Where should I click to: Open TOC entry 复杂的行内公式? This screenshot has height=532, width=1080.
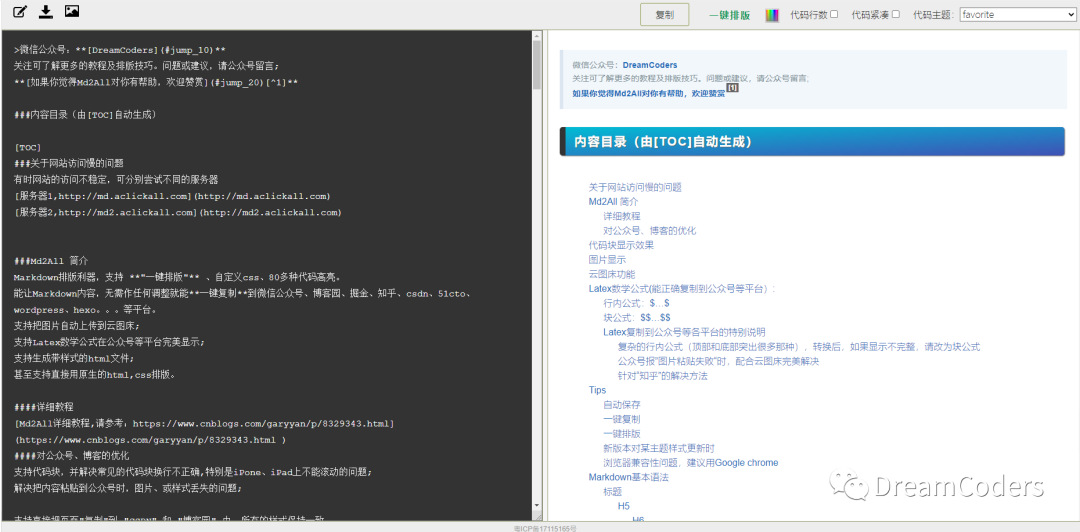pos(799,346)
